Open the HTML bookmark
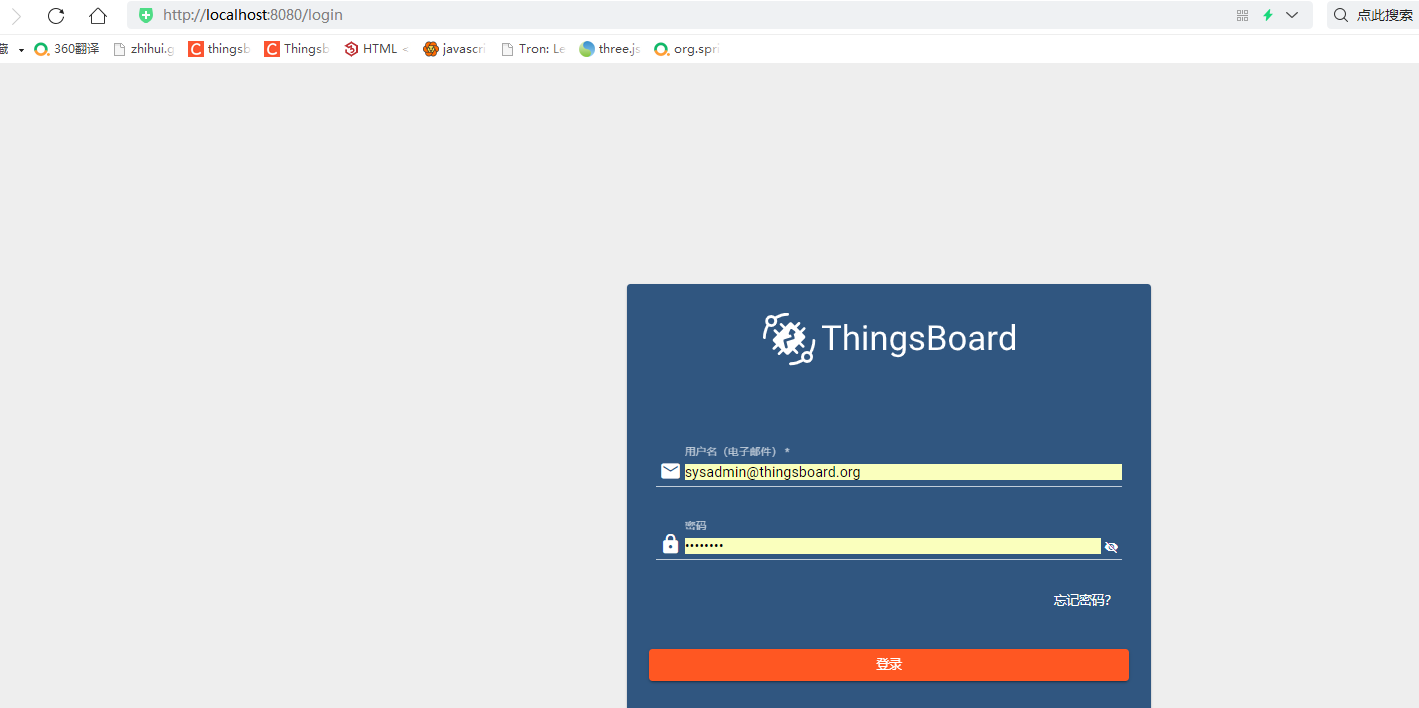 [376, 48]
